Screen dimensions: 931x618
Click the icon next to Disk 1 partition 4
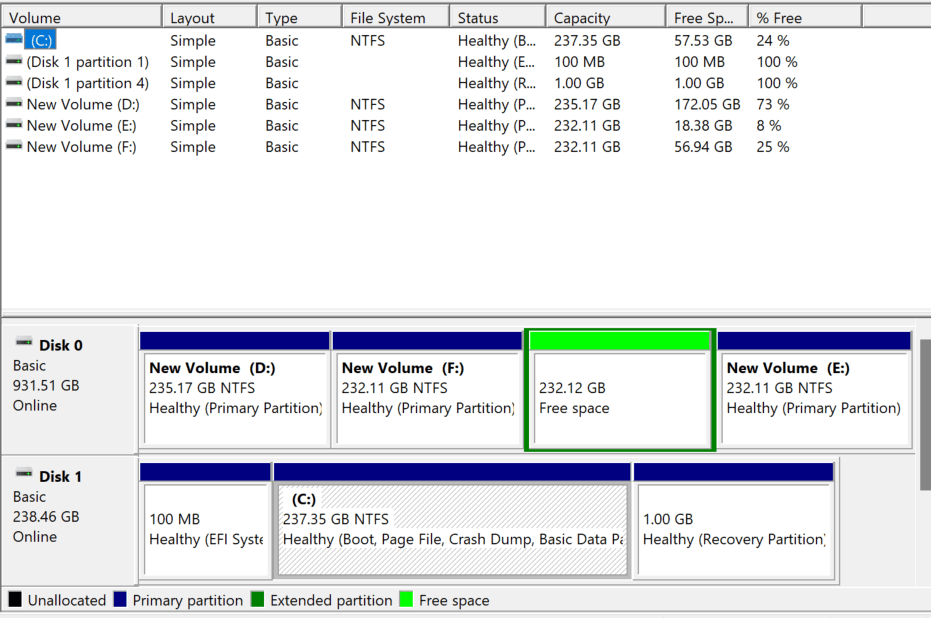click(14, 83)
